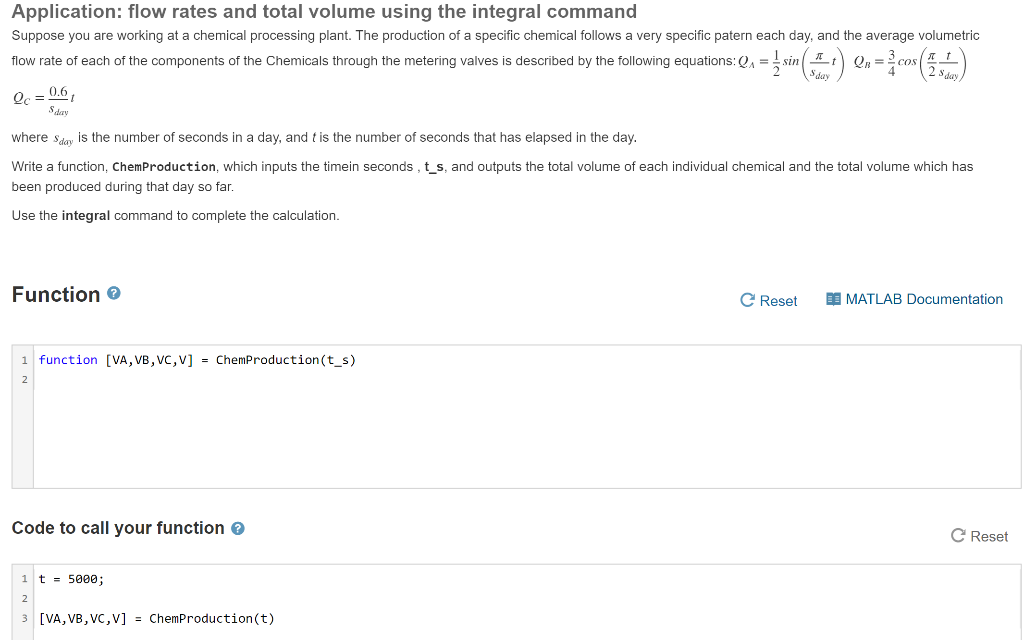The height and width of the screenshot is (640, 1024).
Task: Click the help icon beside the Function heading
Action: [112, 294]
